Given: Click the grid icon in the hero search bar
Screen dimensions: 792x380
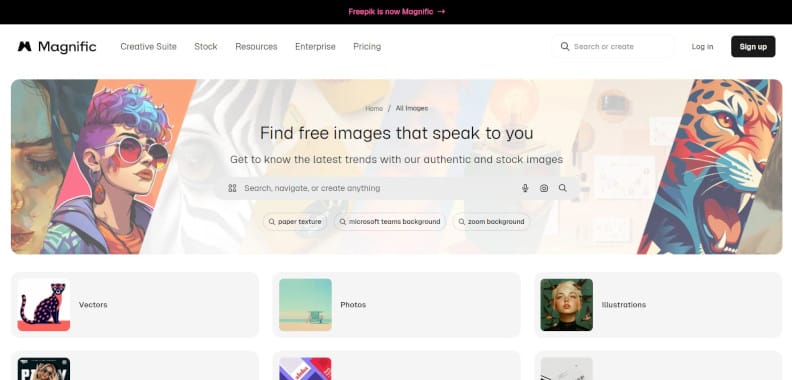Looking at the screenshot, I should click(x=232, y=188).
